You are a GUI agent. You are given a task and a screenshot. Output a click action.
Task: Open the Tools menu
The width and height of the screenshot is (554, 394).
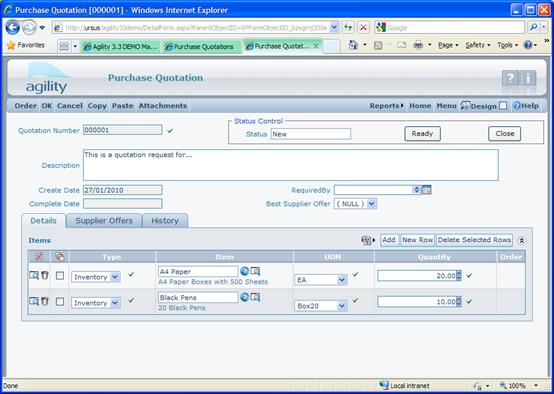click(507, 45)
